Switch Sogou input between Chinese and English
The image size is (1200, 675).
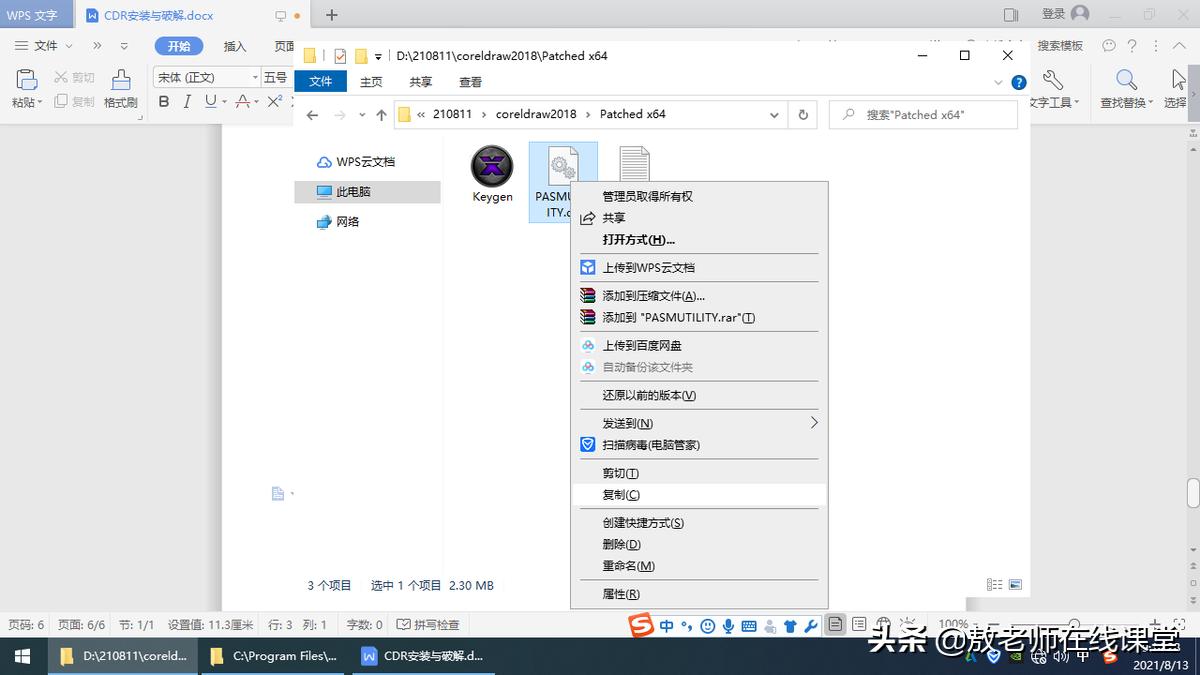pos(665,624)
